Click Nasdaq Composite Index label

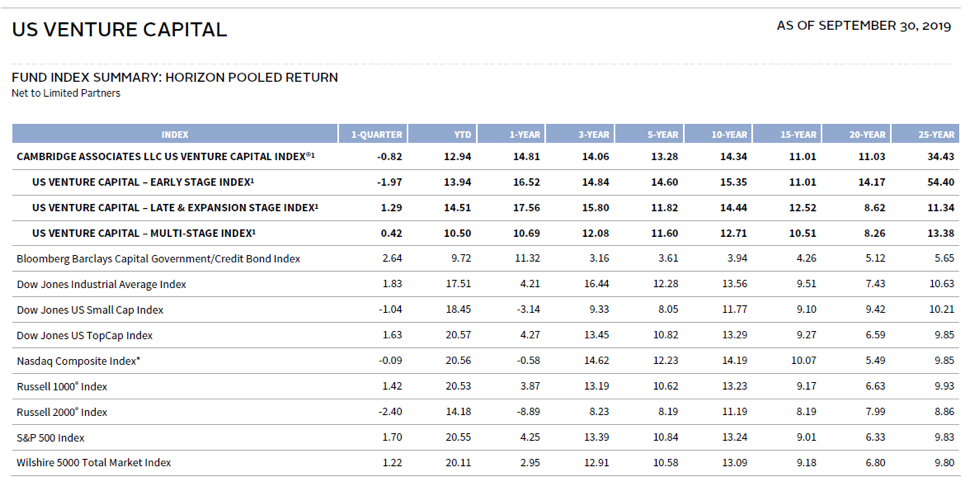coord(78,361)
